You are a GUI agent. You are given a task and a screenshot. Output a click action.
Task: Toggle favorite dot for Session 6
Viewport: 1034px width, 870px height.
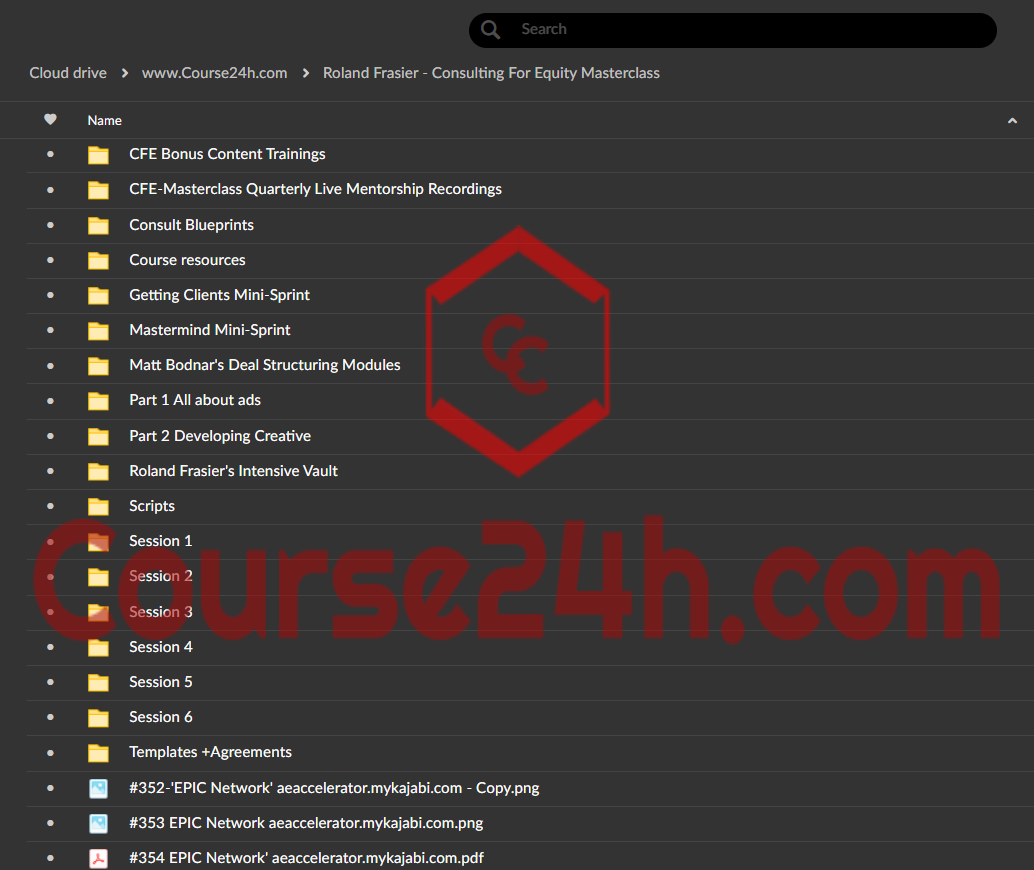tap(50, 717)
